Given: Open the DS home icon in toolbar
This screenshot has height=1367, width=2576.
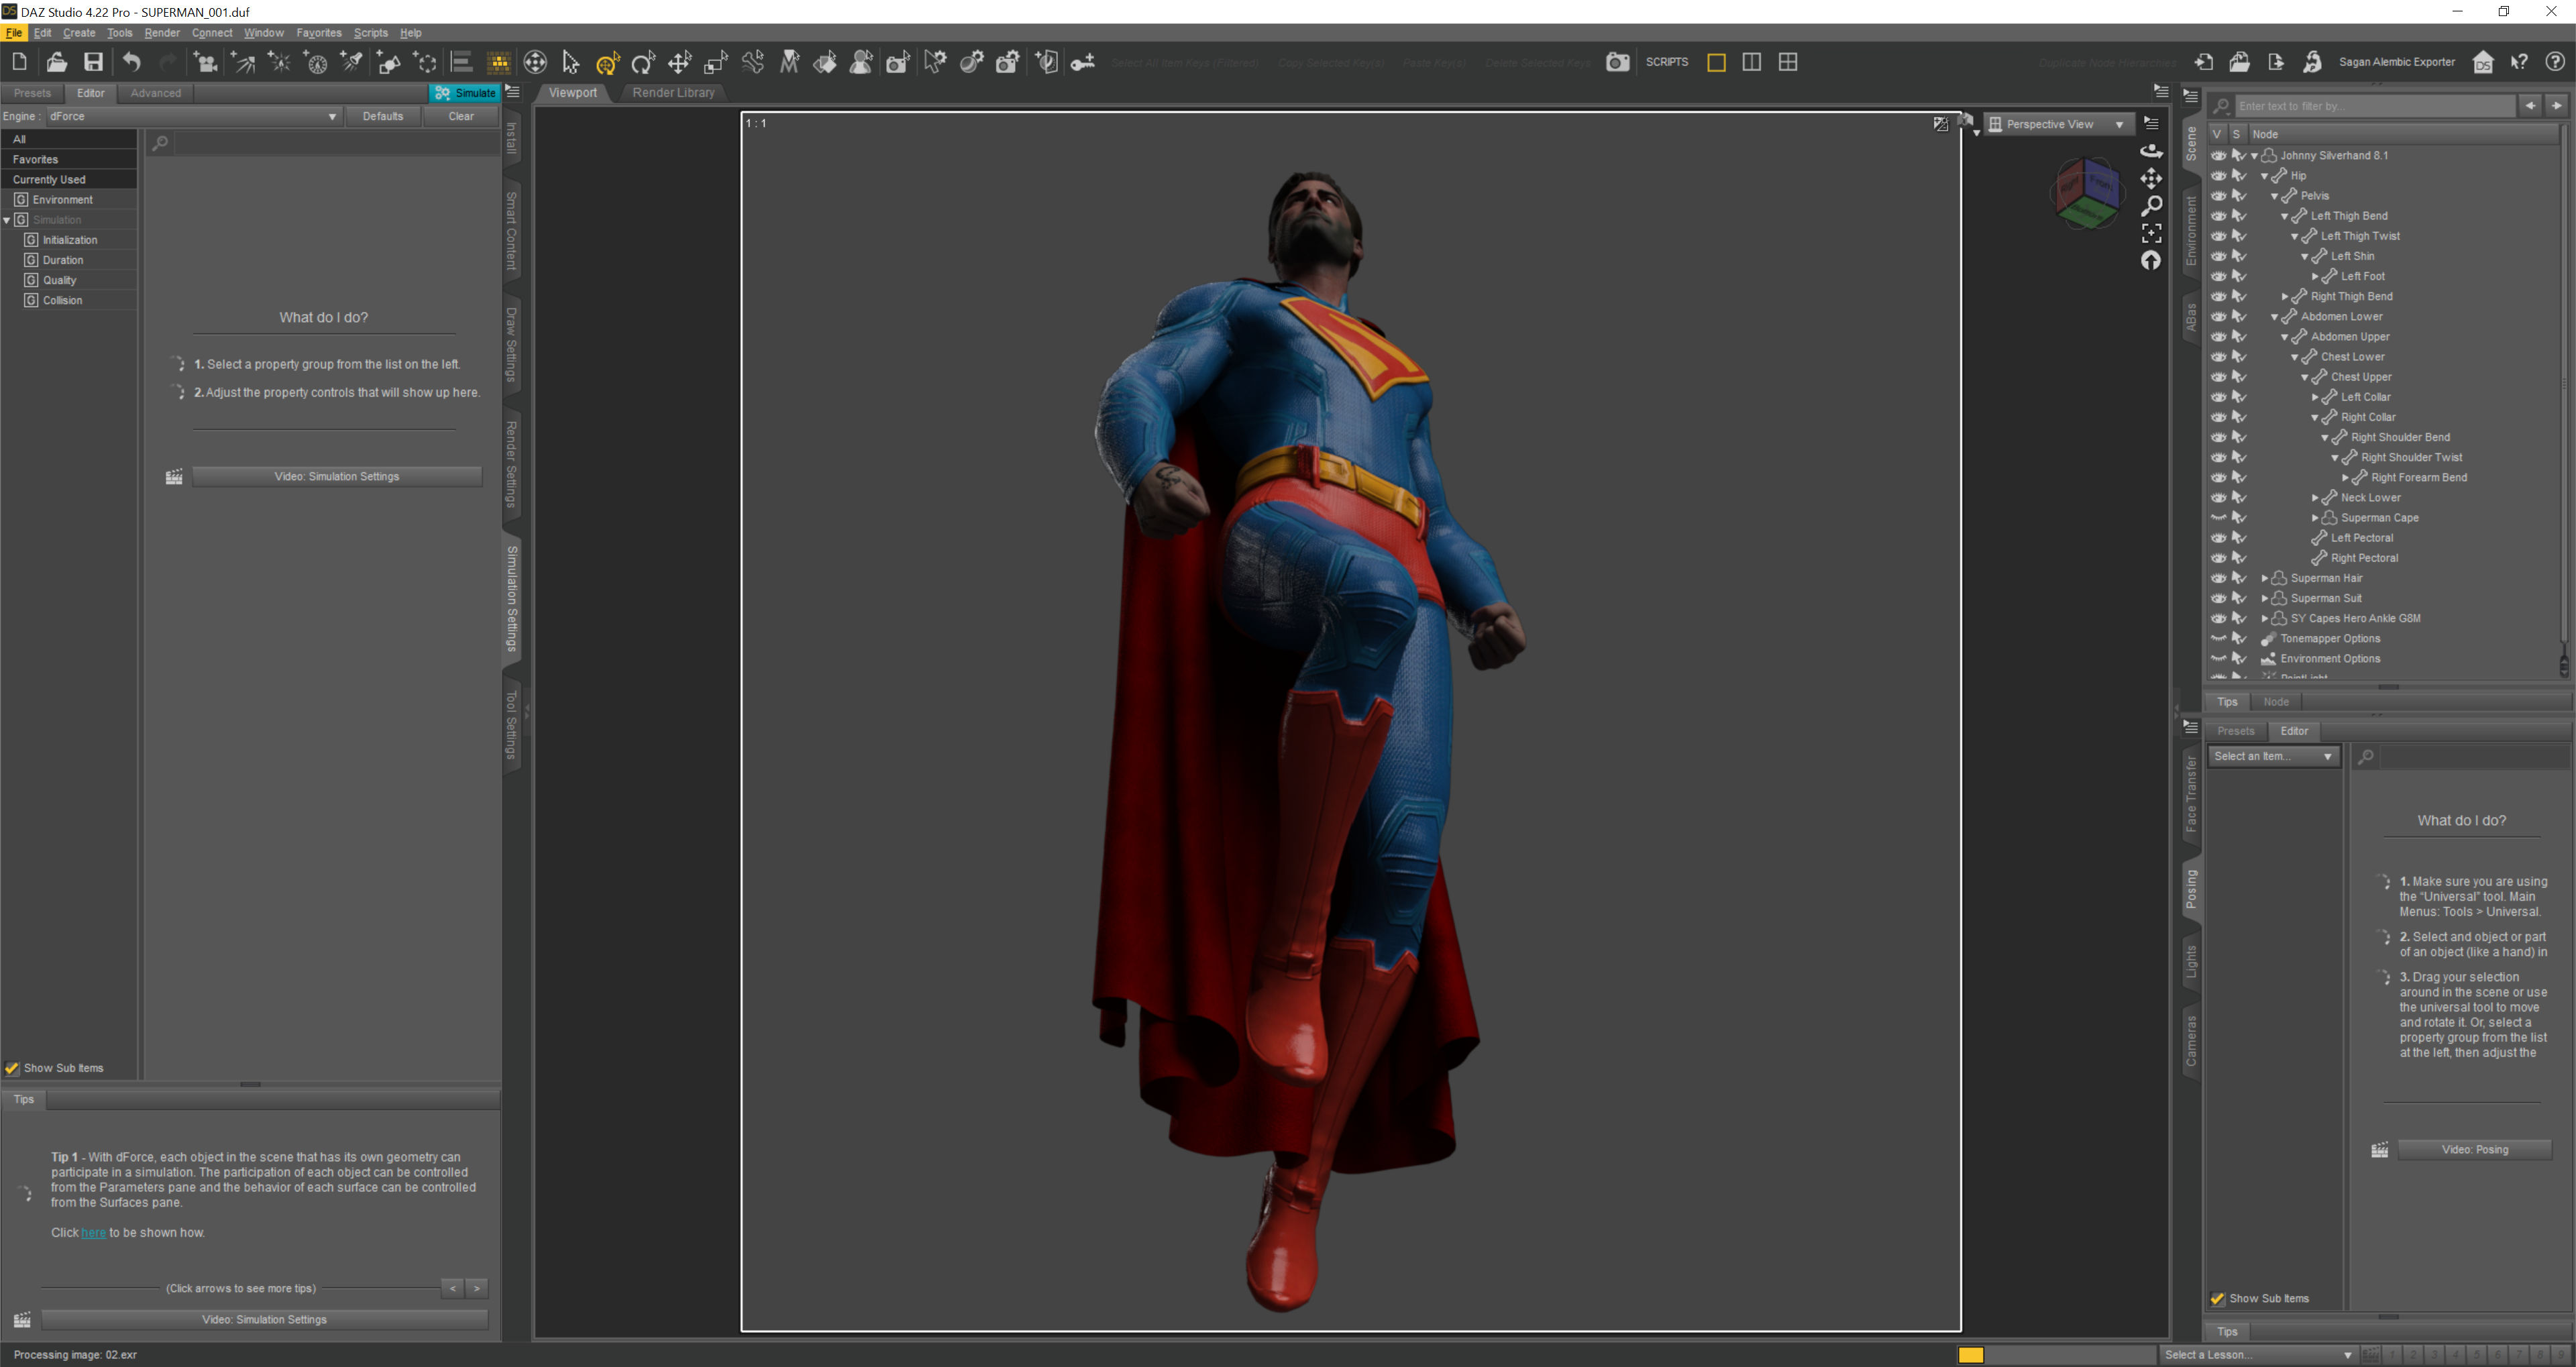Looking at the screenshot, I should (2483, 62).
